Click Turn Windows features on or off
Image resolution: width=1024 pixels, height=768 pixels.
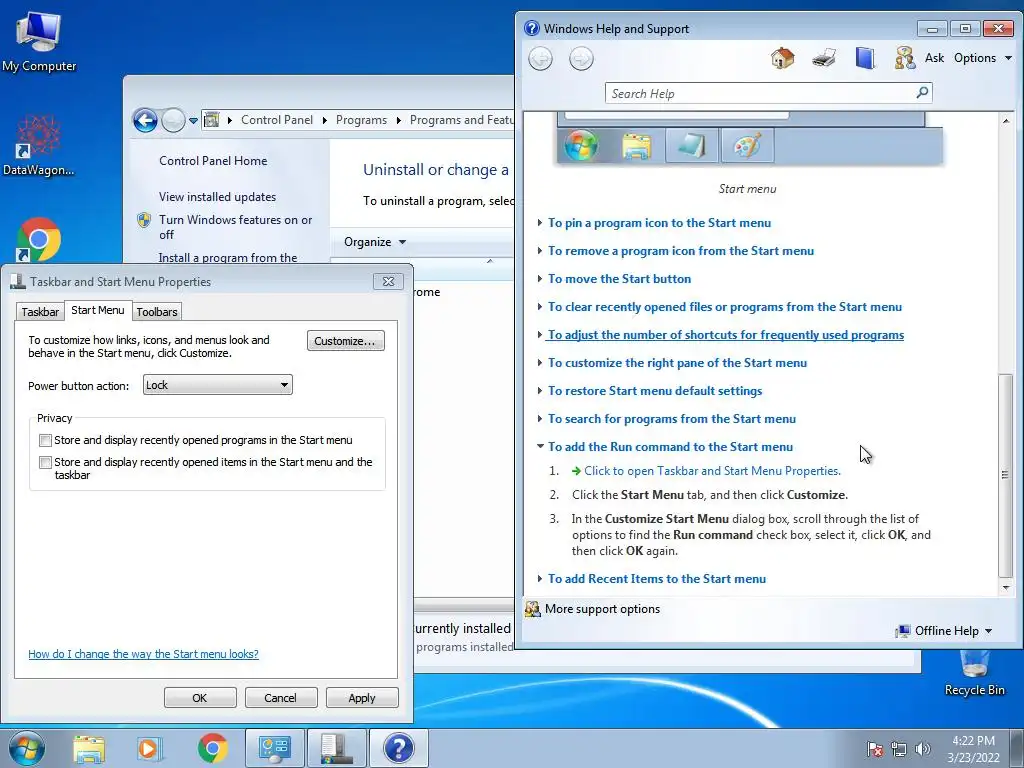pos(235,227)
